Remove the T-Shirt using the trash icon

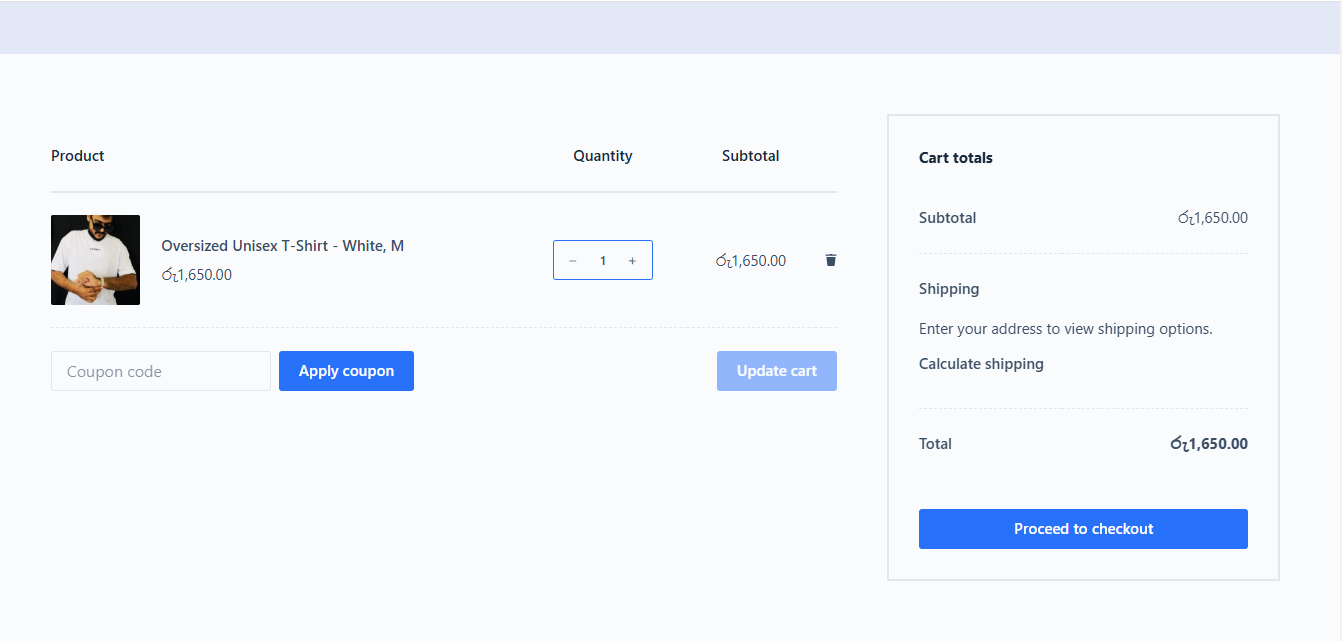[831, 260]
